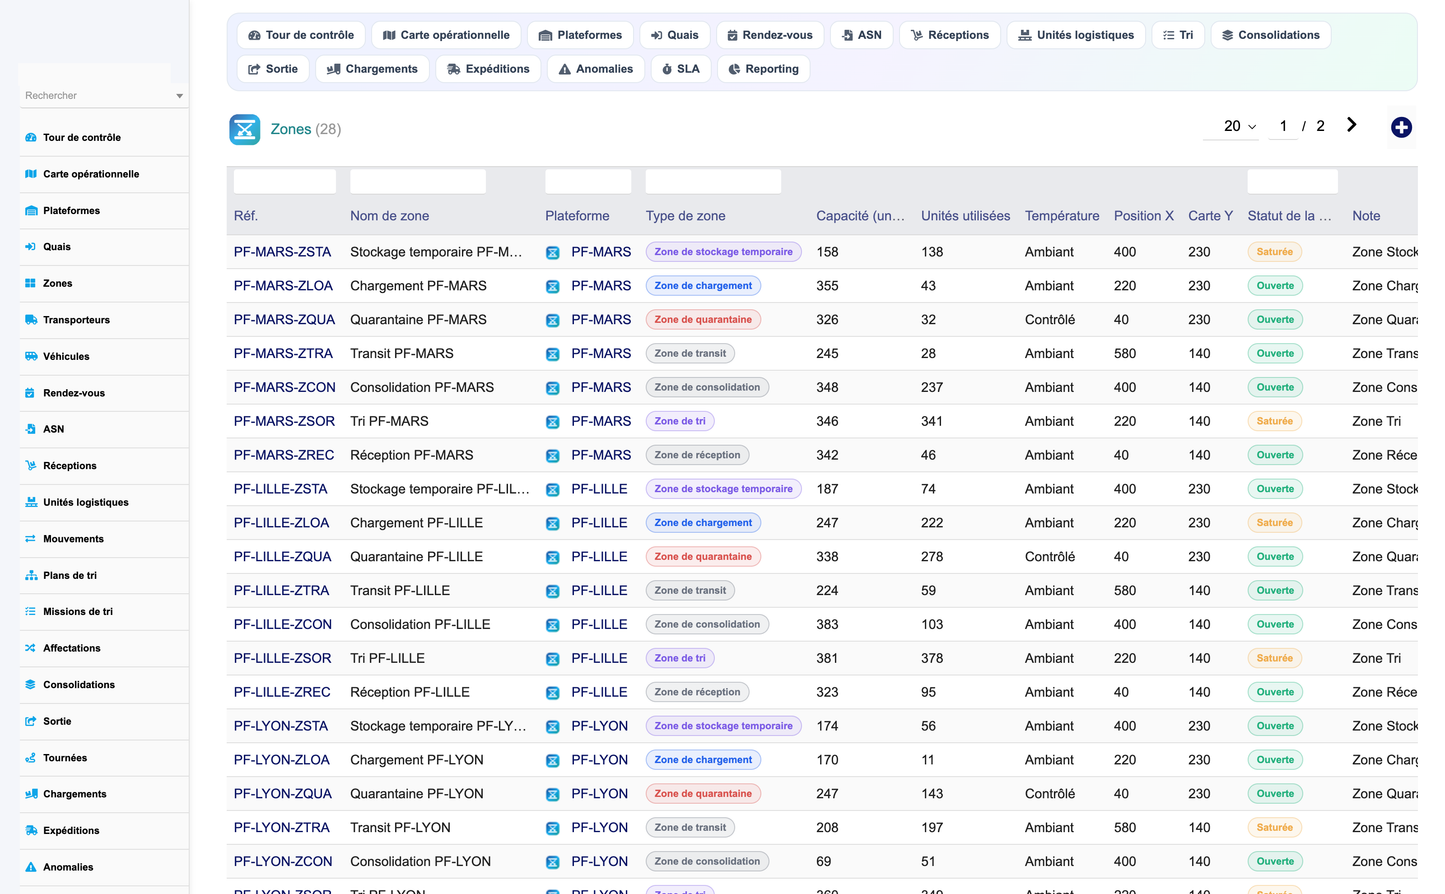Viewport: 1445px width, 894px height.
Task: Switch to Consolidations top tab
Action: tap(1271, 35)
